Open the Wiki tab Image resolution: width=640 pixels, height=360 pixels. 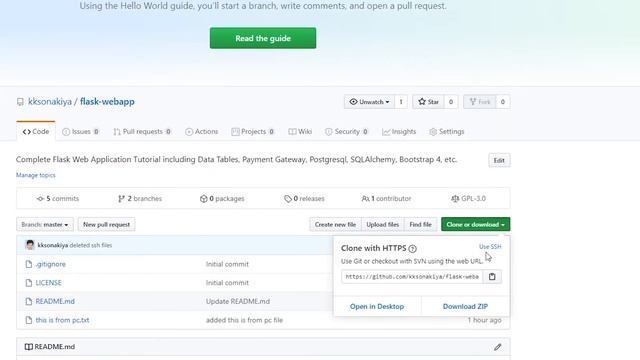pyautogui.click(x=300, y=131)
